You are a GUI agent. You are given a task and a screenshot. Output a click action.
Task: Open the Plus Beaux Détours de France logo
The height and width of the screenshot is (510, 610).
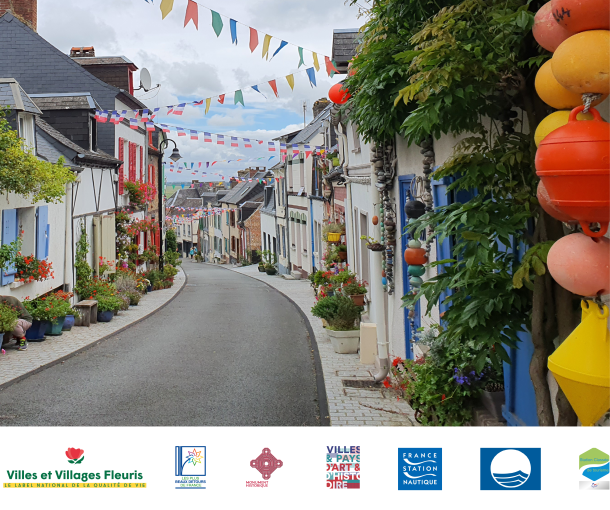pos(190,467)
